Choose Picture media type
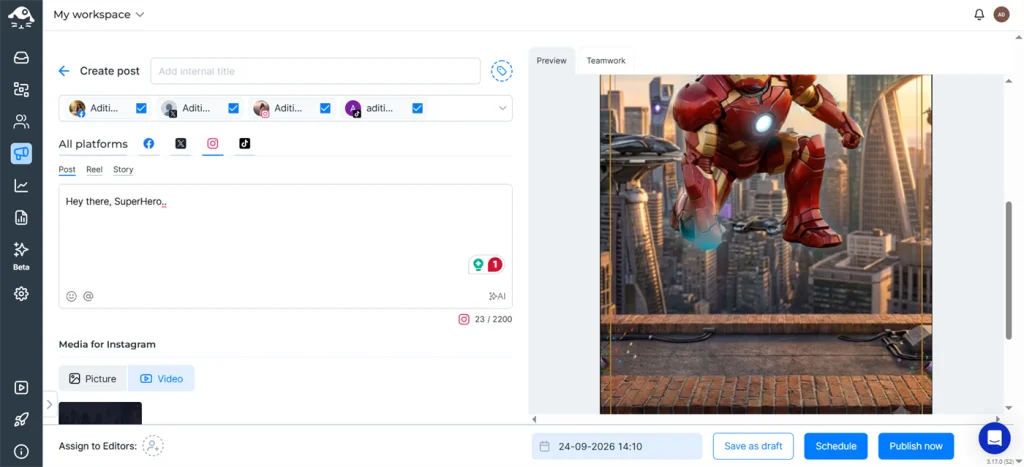The width and height of the screenshot is (1024, 467). pos(93,378)
